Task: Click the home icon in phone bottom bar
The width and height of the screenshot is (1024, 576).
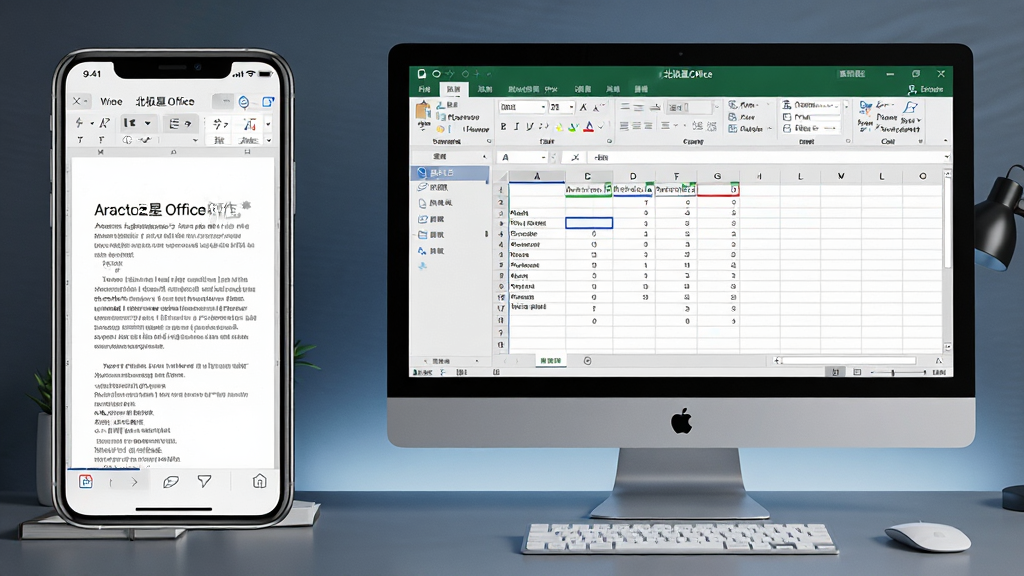Action: 259,481
